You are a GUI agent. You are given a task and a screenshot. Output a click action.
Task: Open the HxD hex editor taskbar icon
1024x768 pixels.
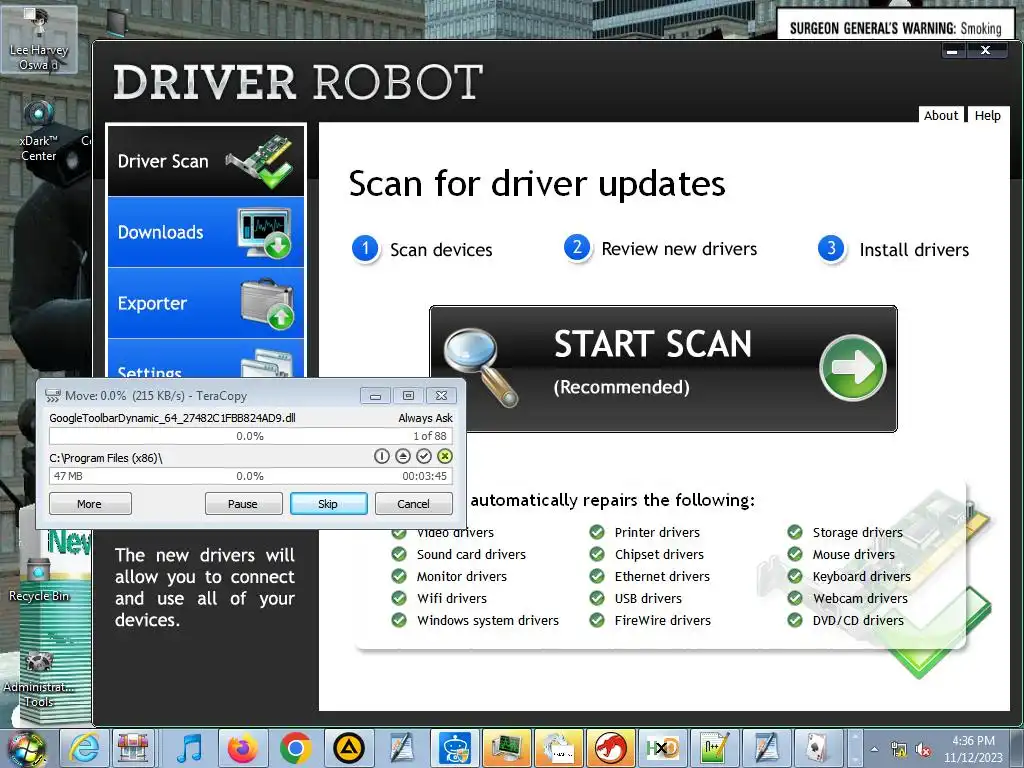click(x=662, y=748)
